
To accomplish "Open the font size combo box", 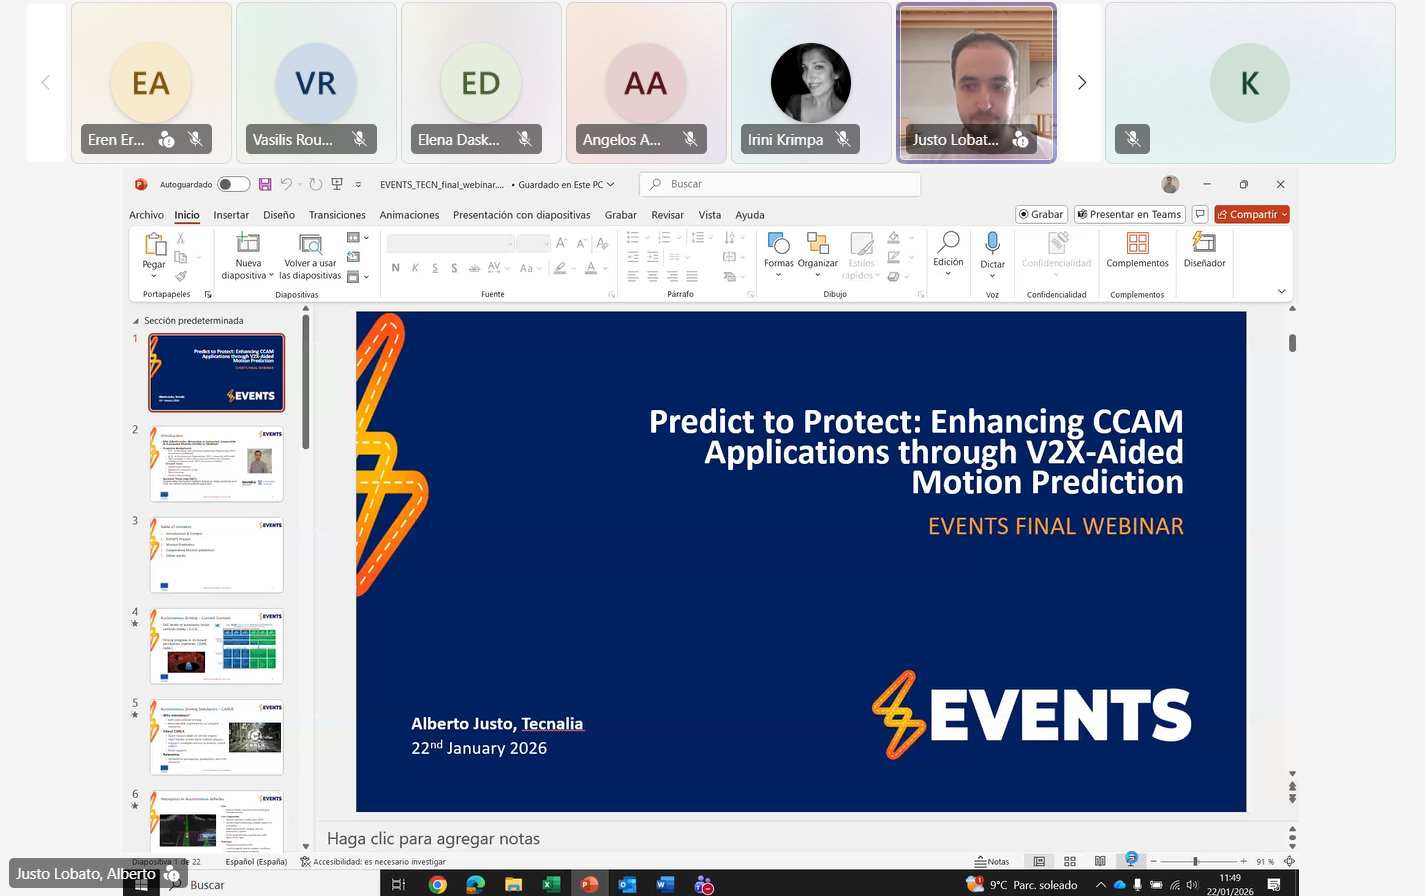I will point(533,243).
